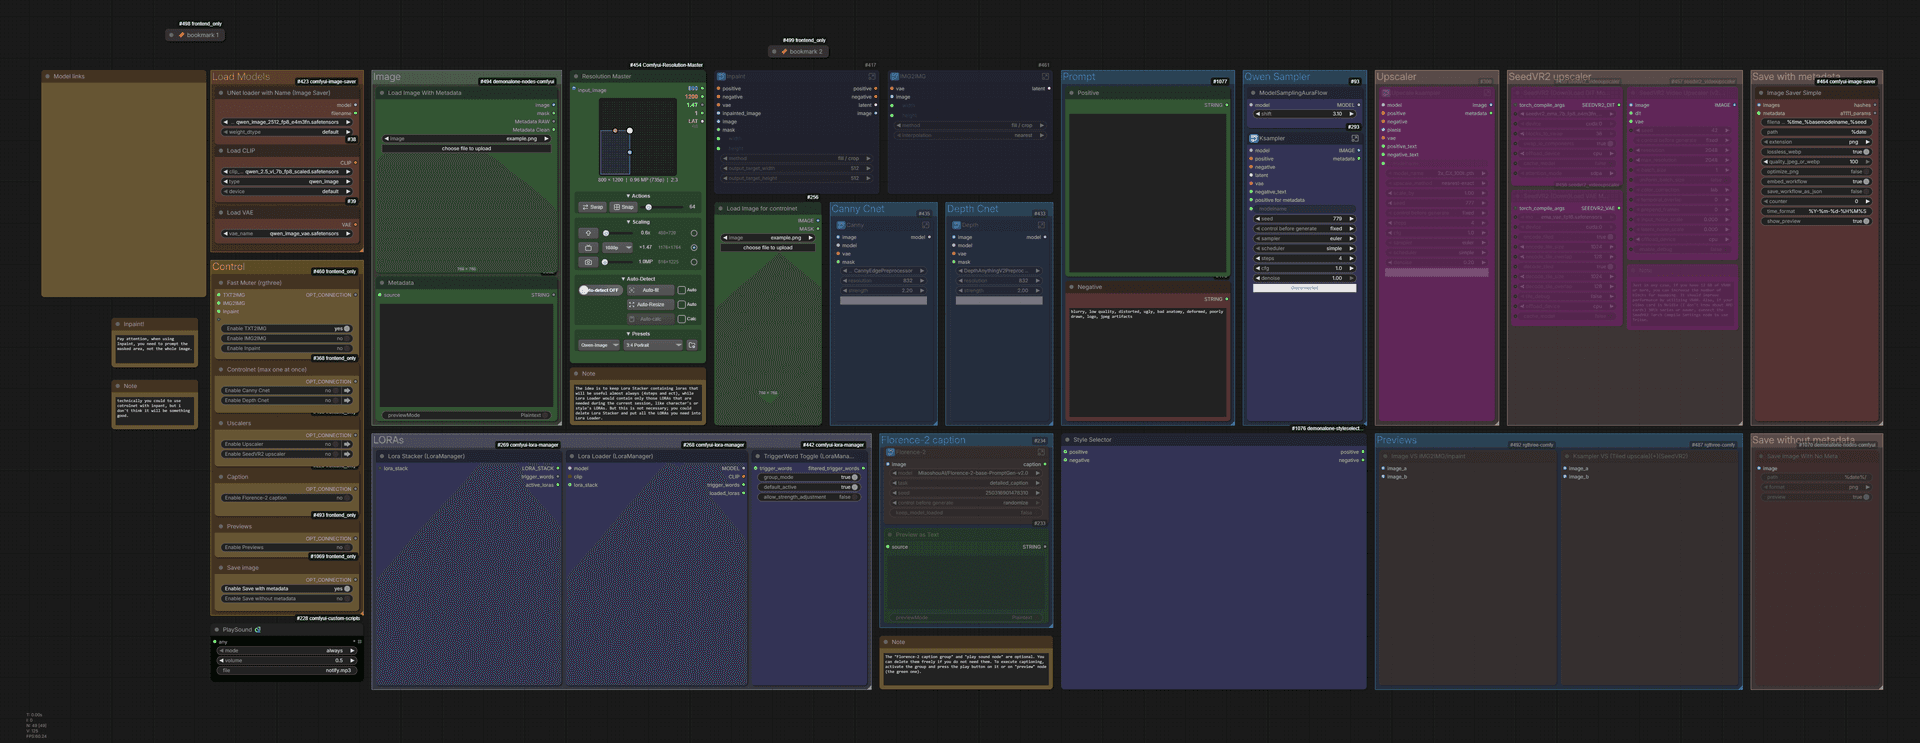Open the sampler dropdown showing euler
Viewport: 1920px width, 743px height.
pyautogui.click(x=1305, y=239)
